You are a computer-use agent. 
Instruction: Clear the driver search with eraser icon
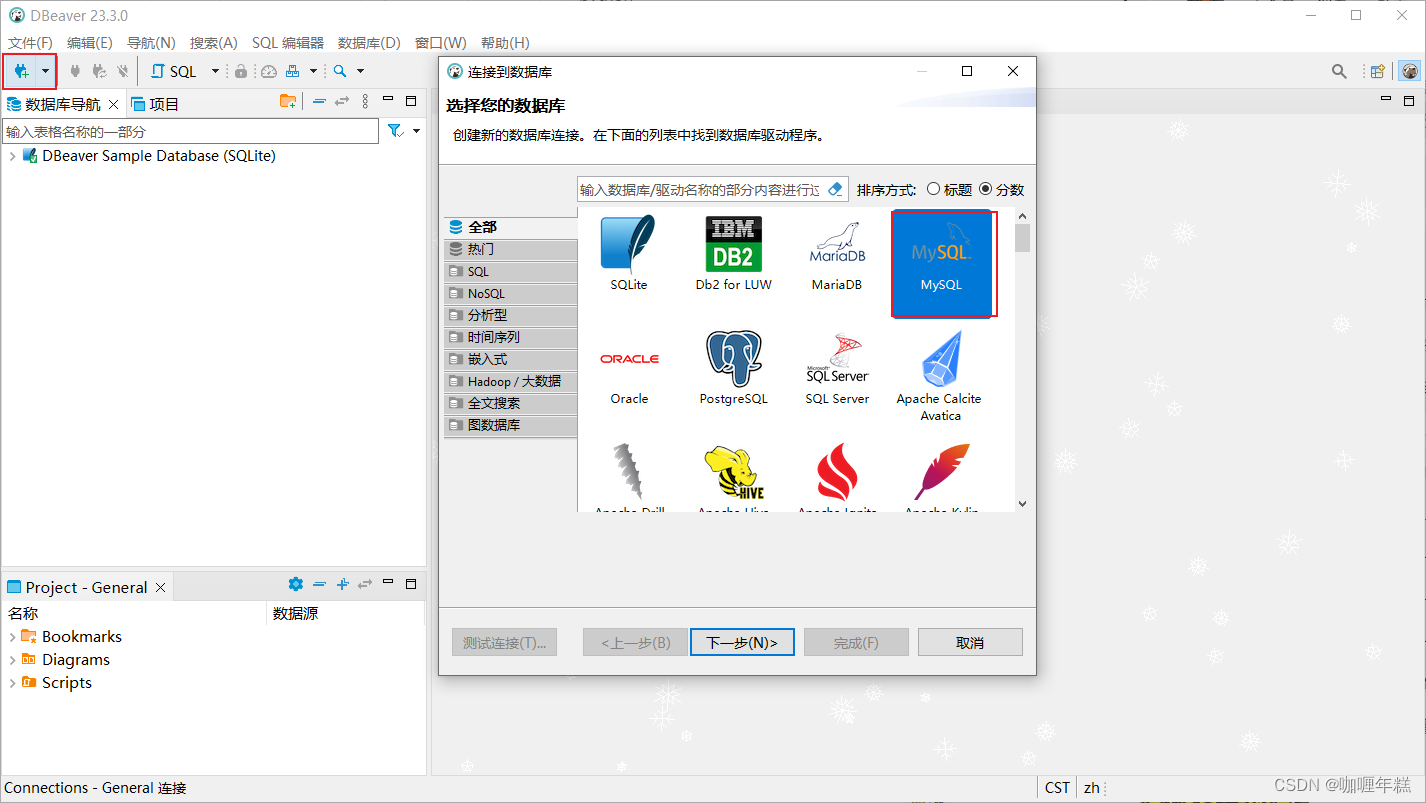(836, 189)
